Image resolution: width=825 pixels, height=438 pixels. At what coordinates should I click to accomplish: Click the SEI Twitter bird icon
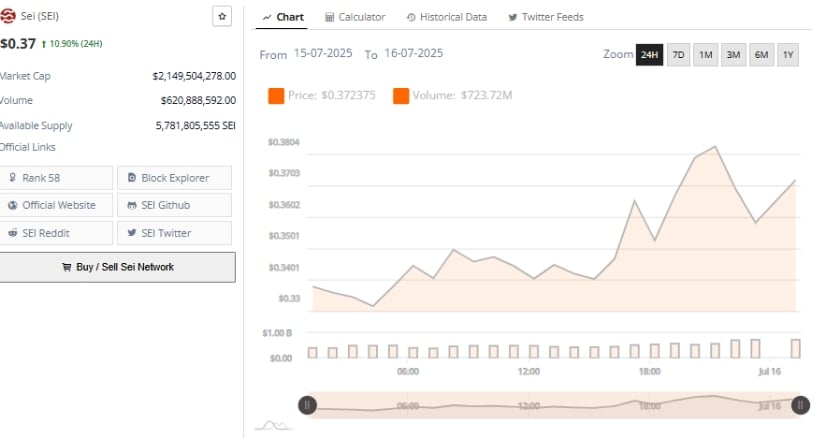coord(132,233)
